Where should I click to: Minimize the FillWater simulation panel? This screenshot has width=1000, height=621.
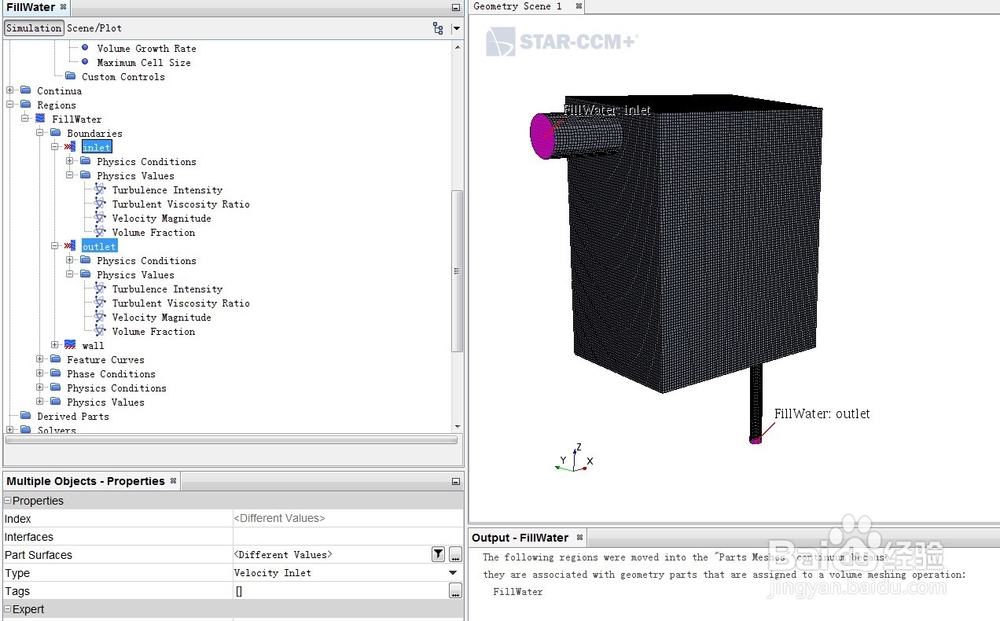tap(455, 8)
